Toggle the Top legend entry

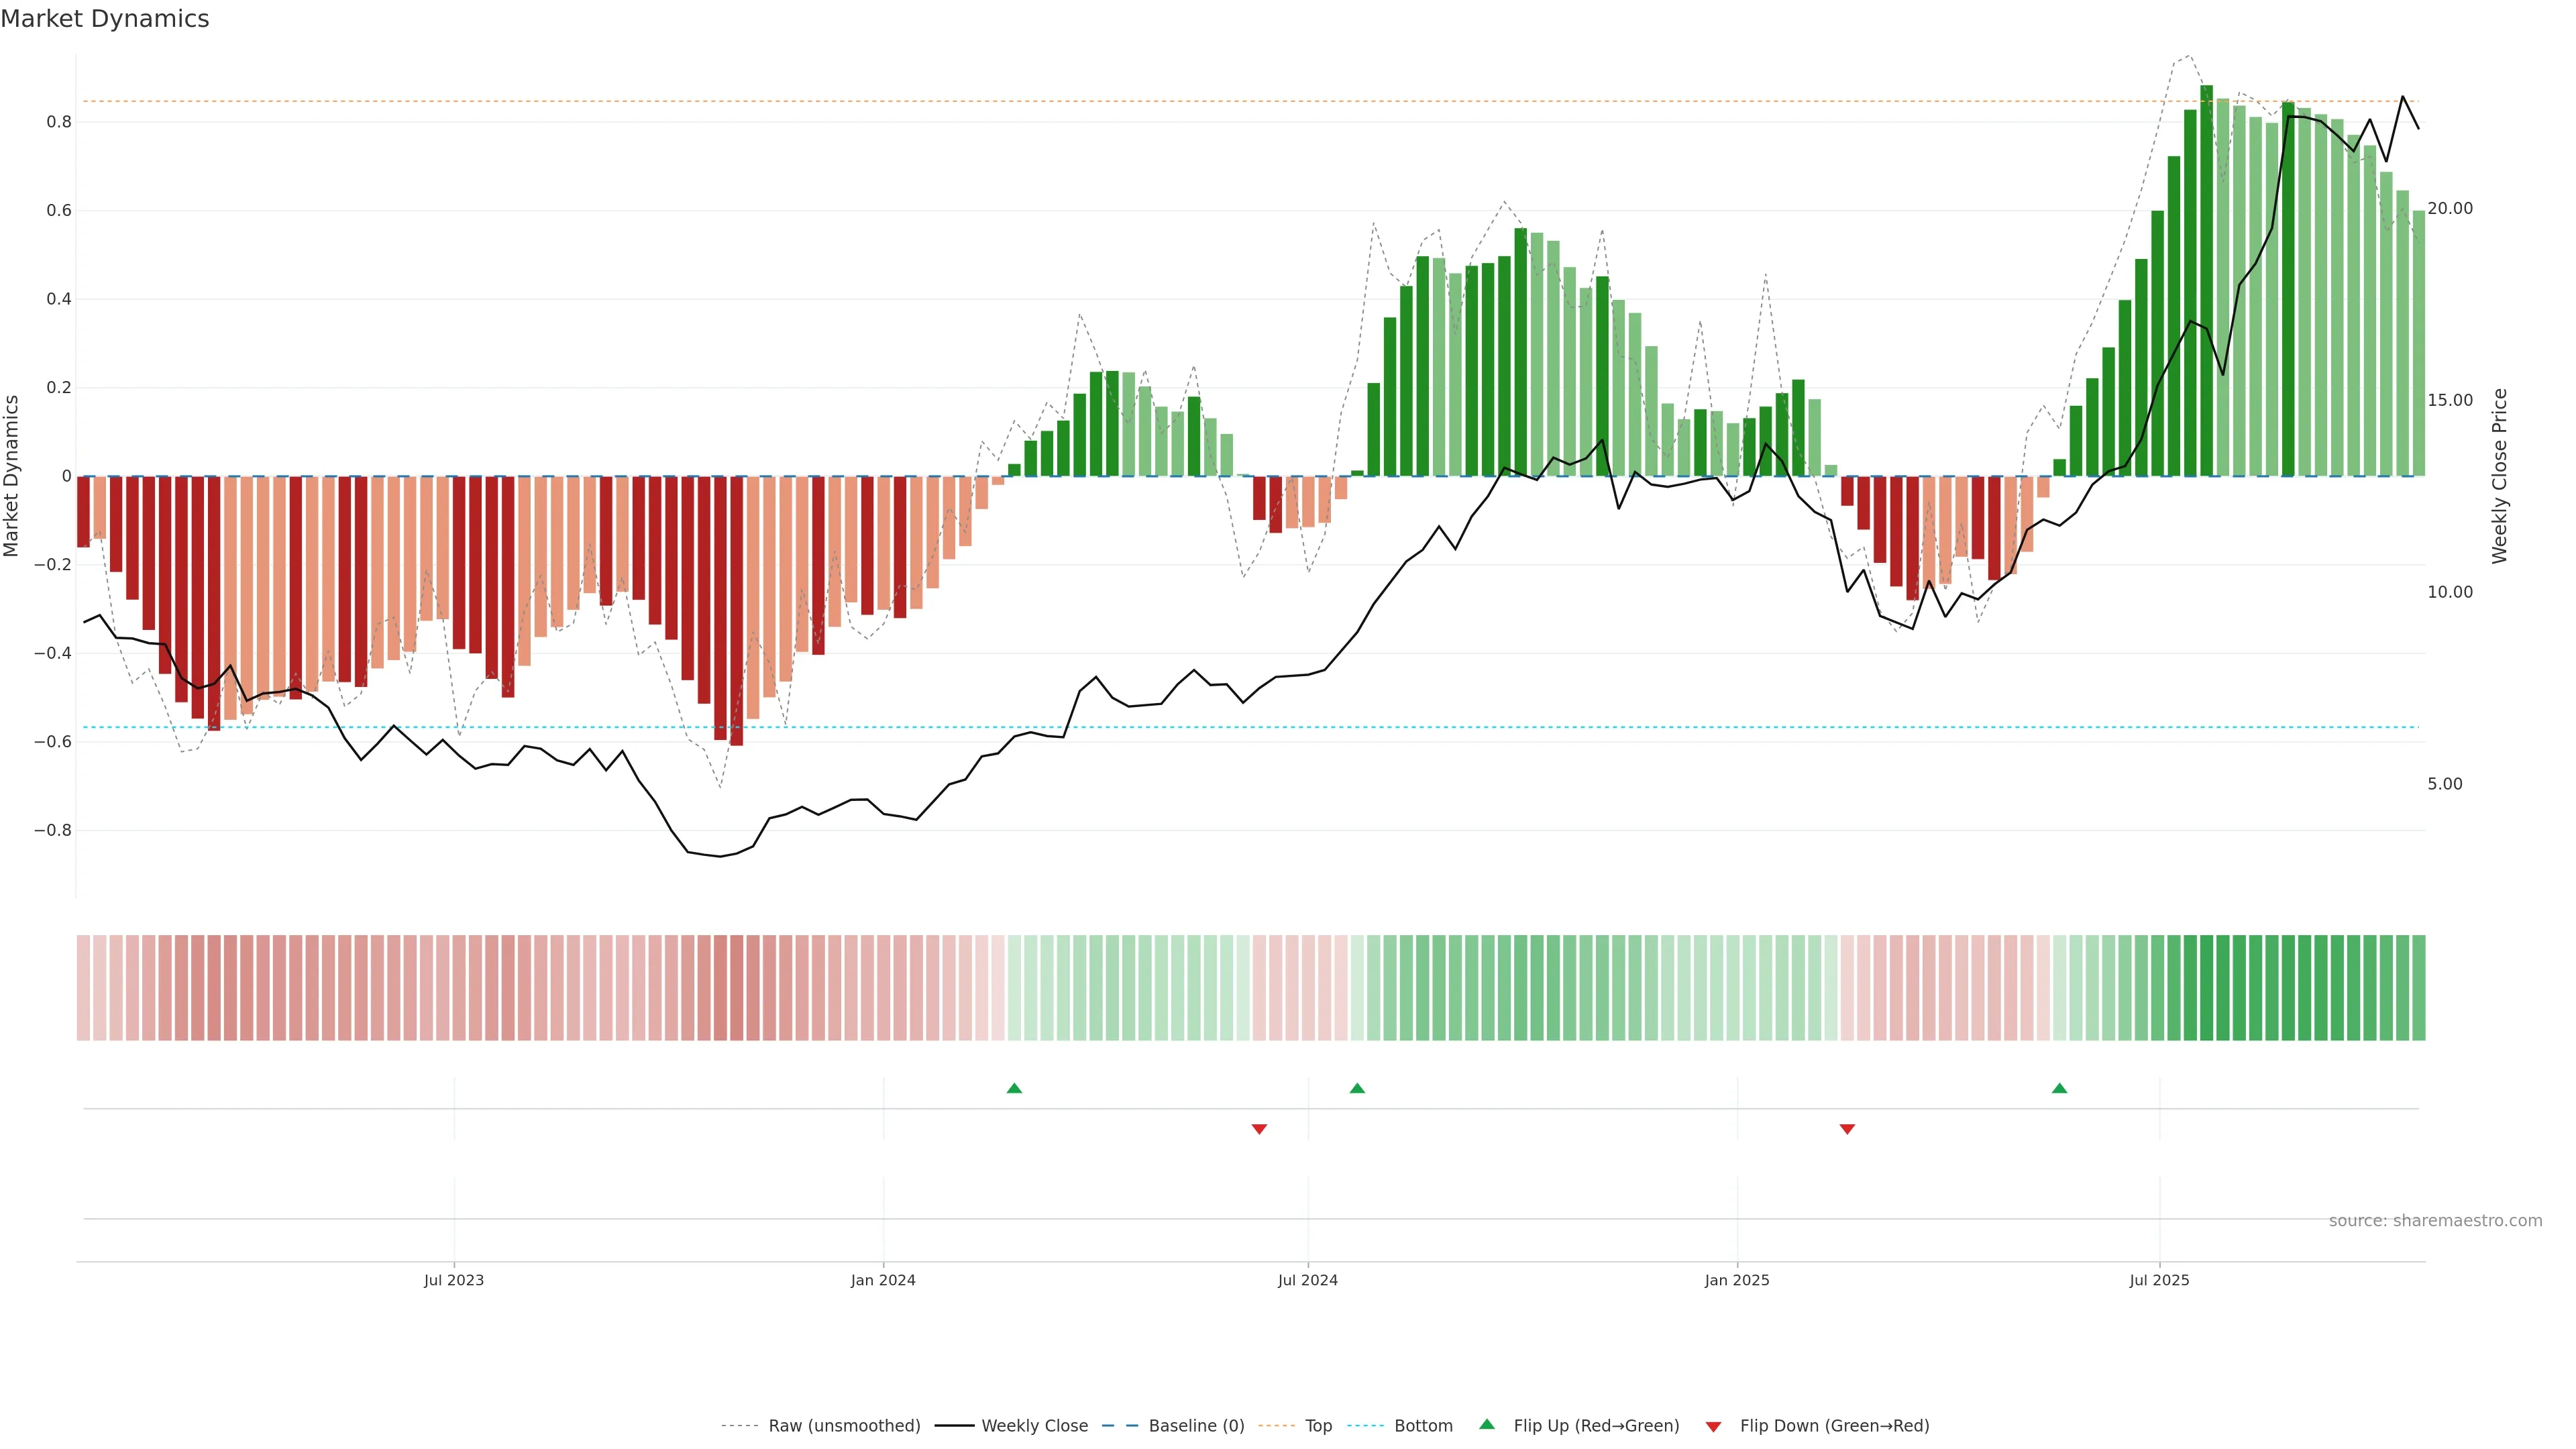(1318, 1426)
